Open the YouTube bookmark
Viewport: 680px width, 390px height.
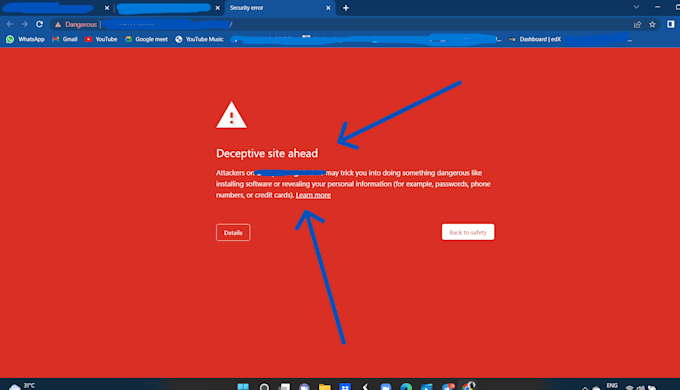[101, 39]
